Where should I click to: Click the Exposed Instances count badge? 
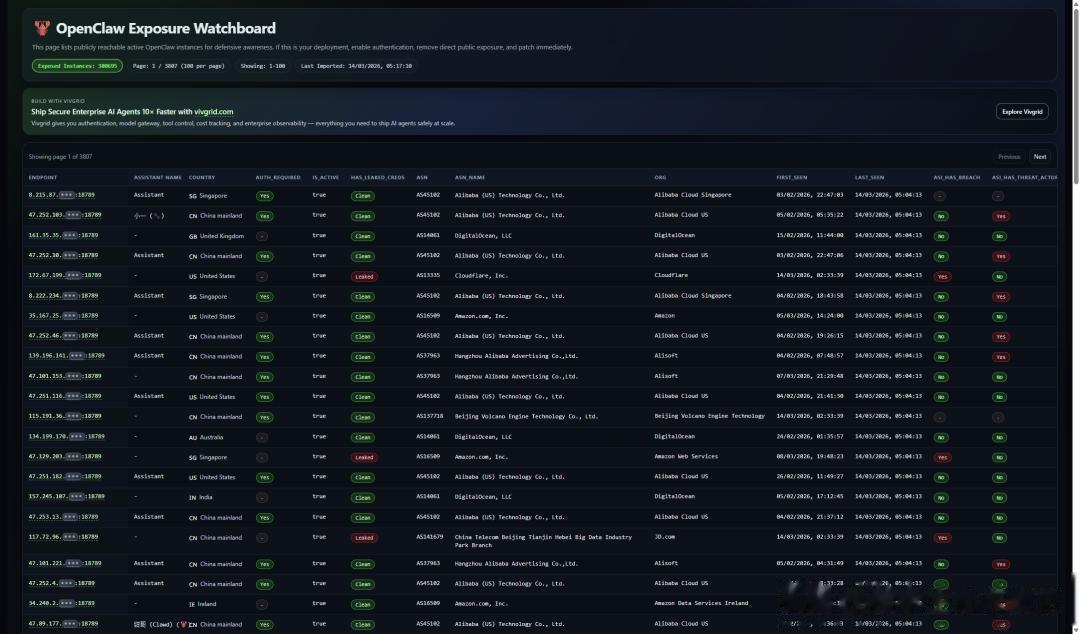[x=77, y=66]
